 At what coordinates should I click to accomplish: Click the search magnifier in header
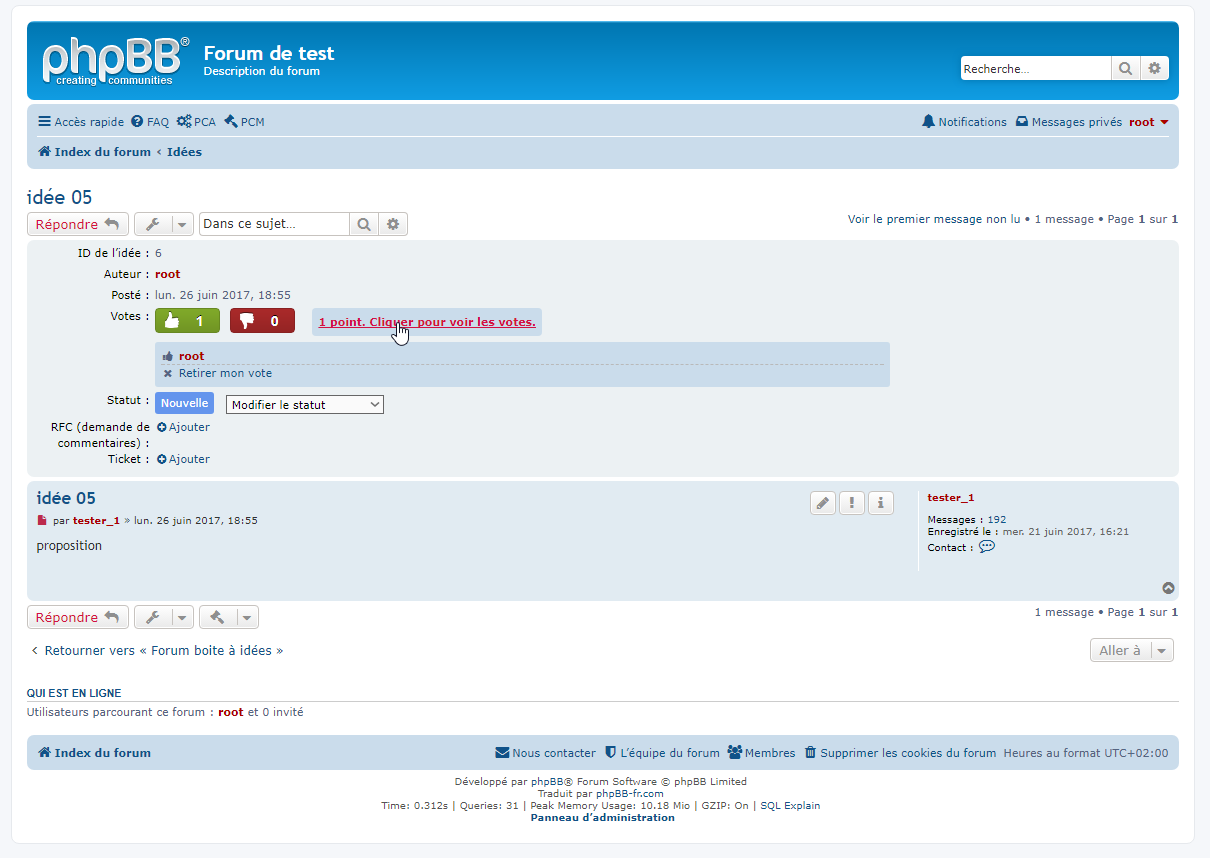coord(1125,68)
